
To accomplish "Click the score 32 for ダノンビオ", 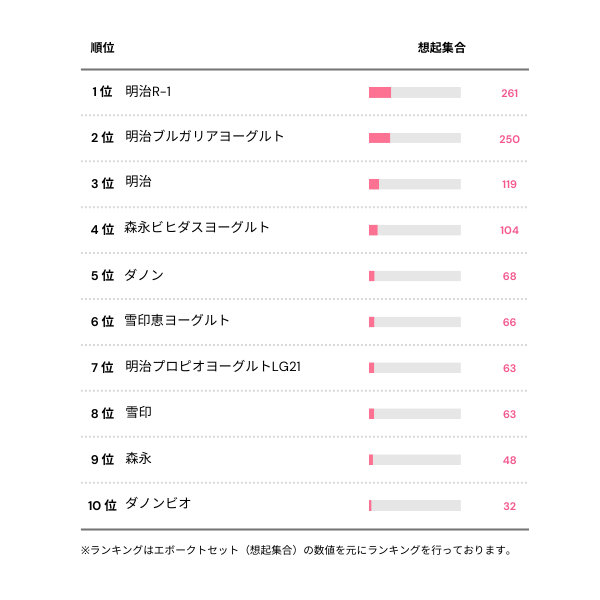I will tap(509, 506).
